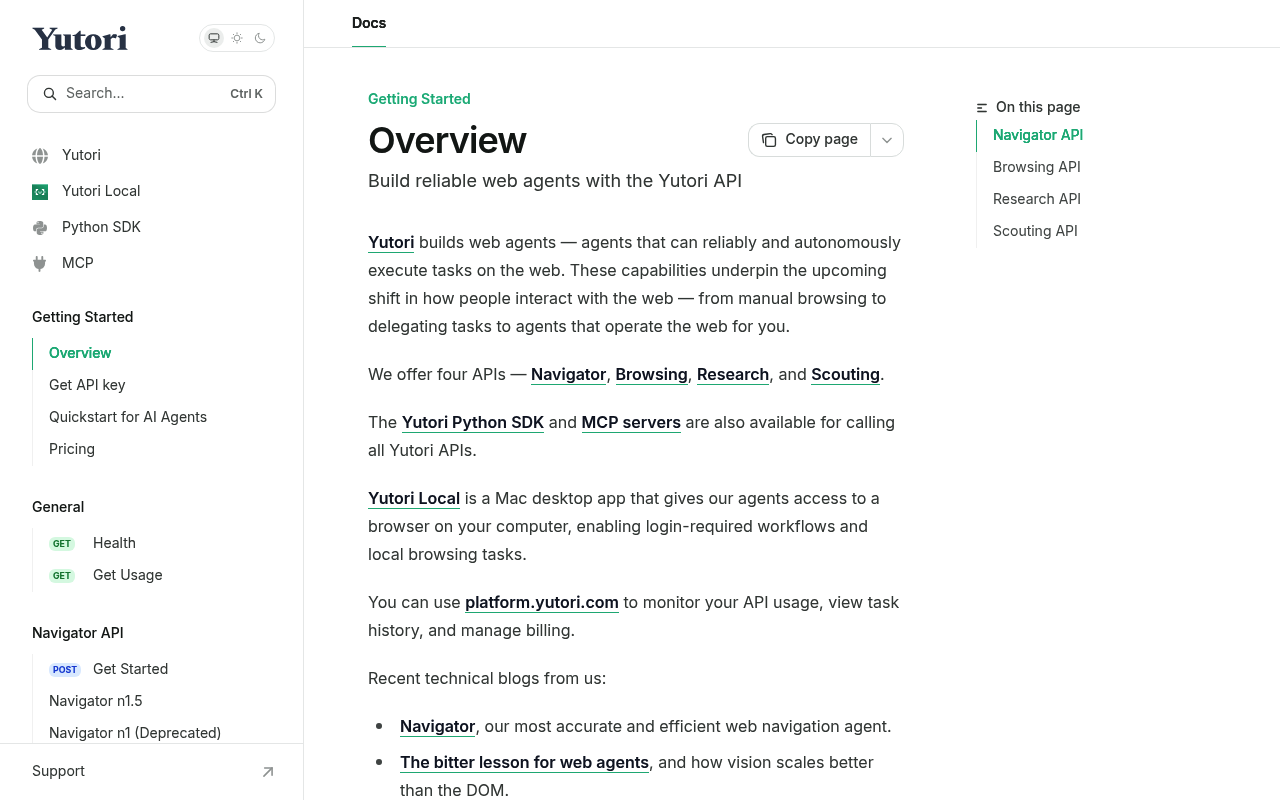
Task: Open the Pricing page
Action: click(72, 449)
